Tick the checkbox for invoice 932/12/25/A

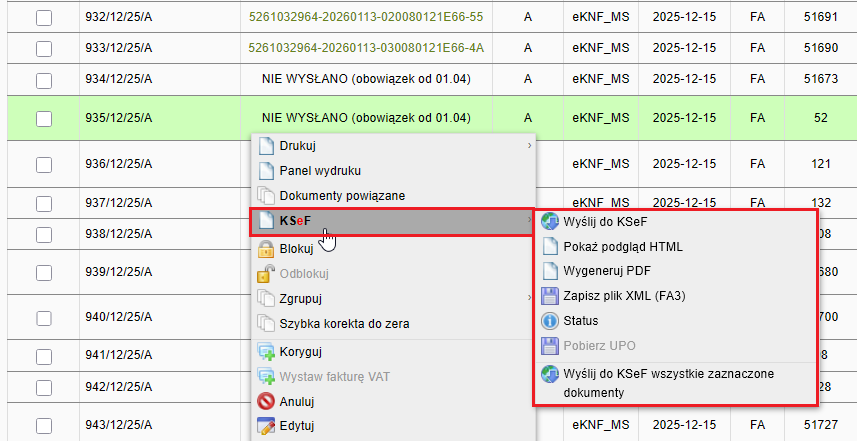[44, 18]
